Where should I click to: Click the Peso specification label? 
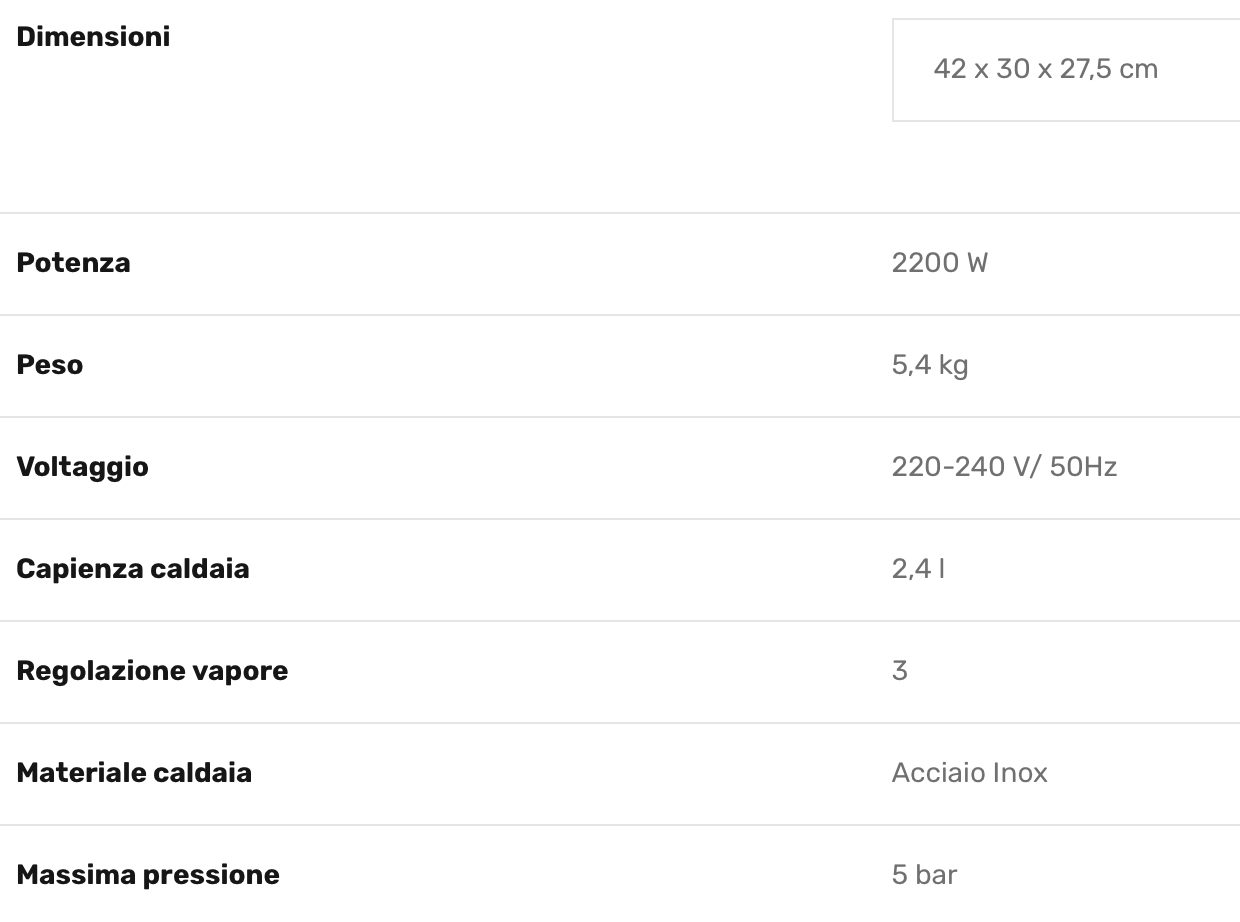point(50,365)
